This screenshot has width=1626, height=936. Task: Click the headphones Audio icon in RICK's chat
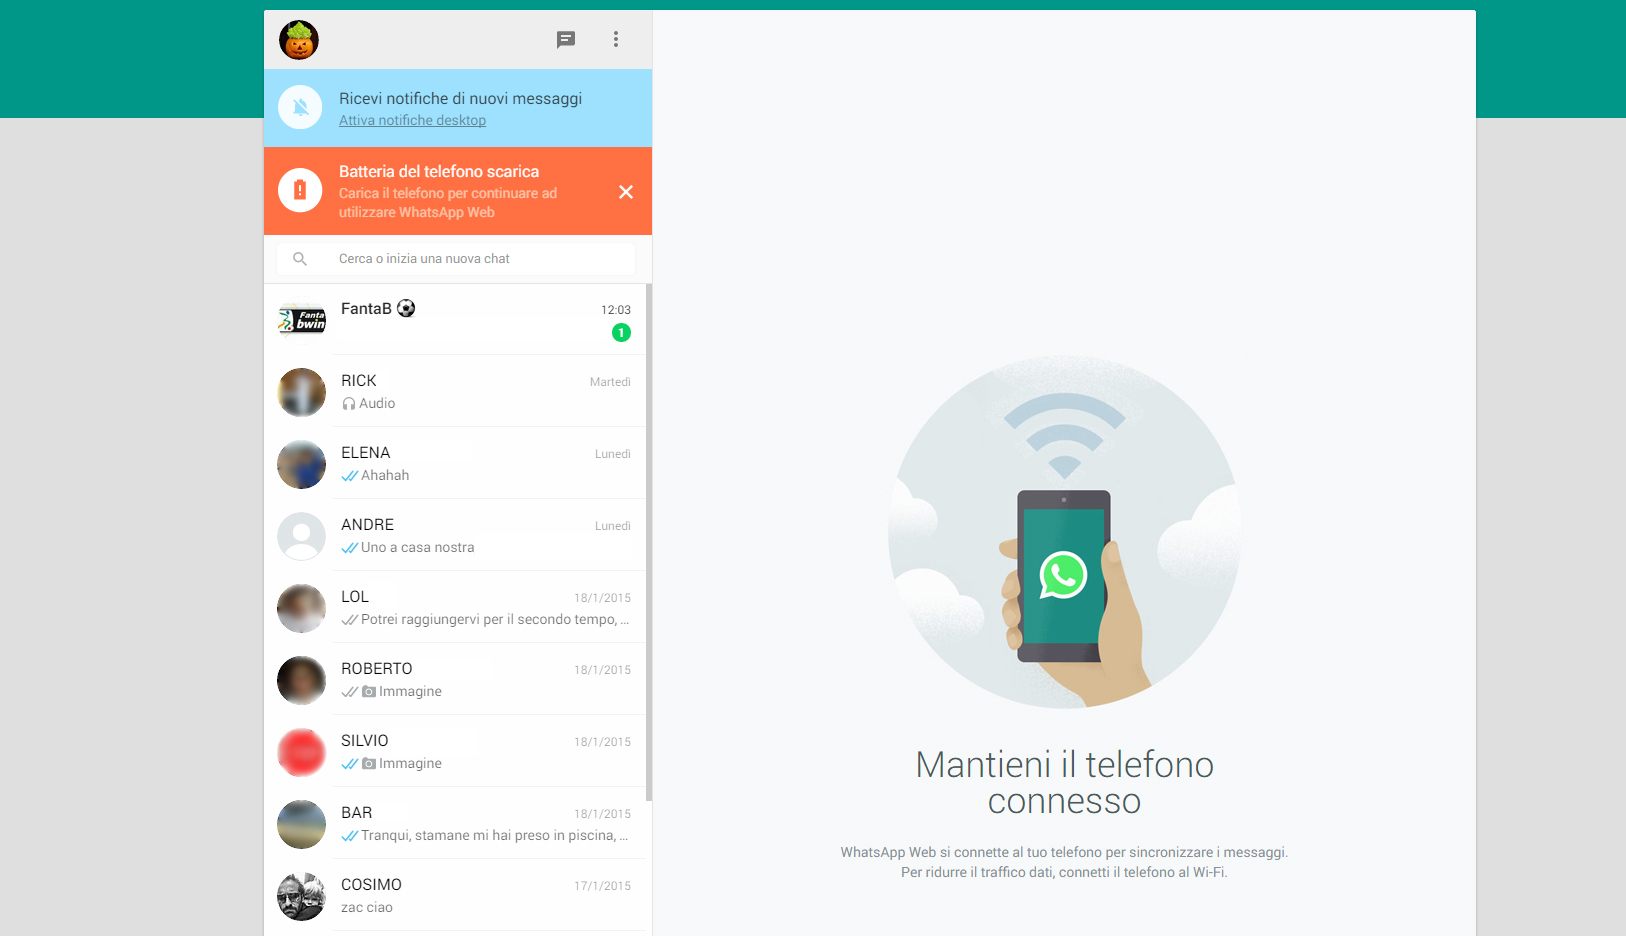tap(348, 403)
